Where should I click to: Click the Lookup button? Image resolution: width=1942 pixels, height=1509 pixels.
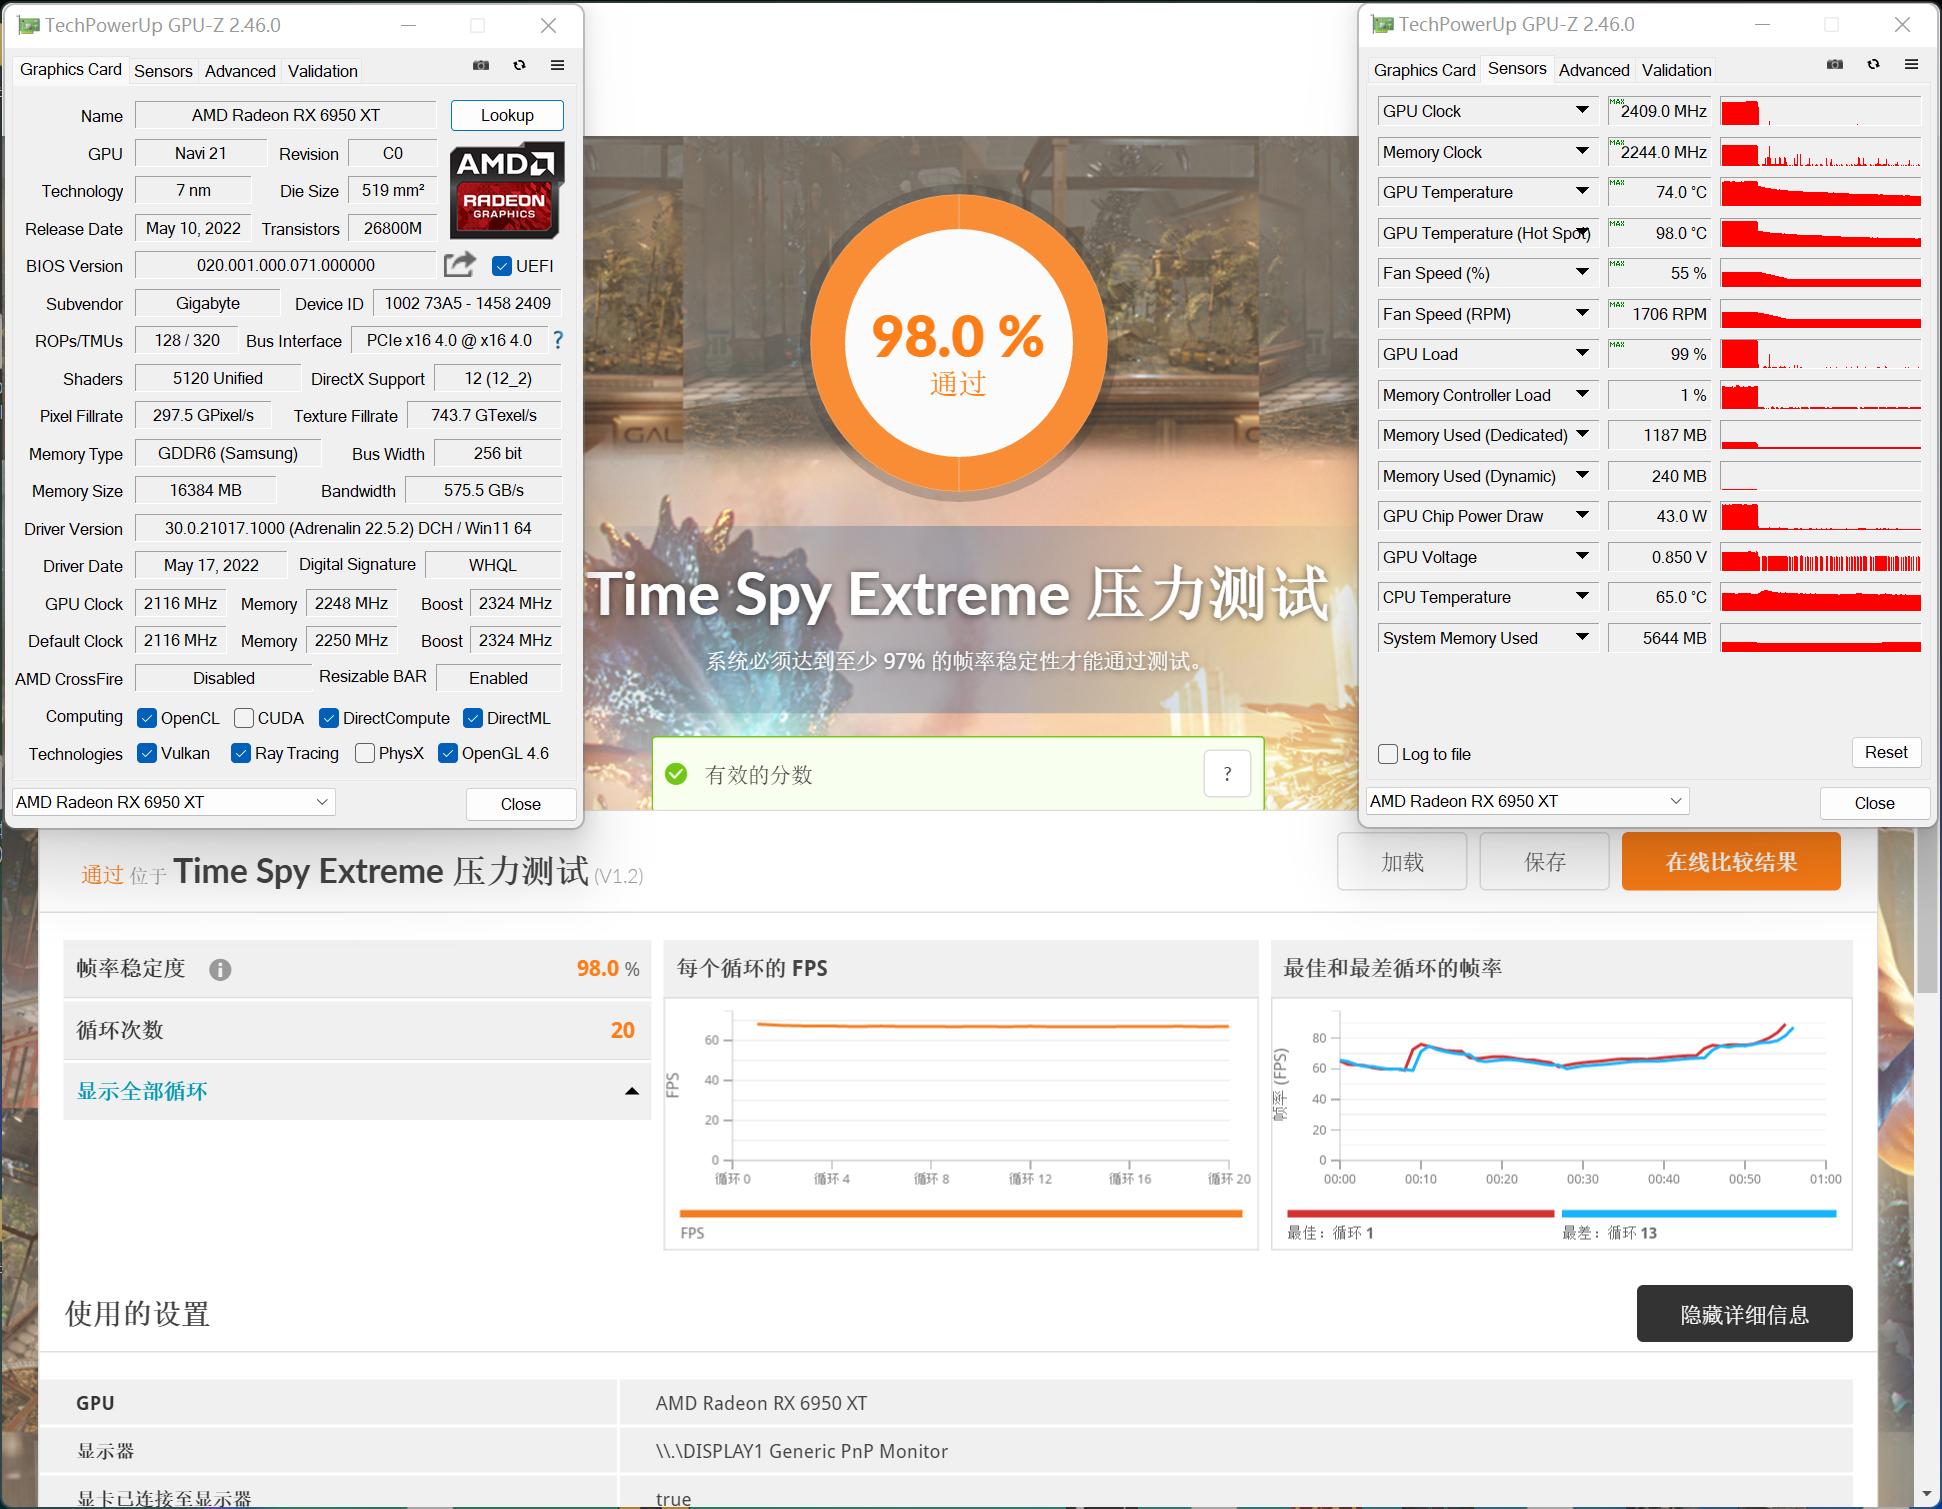(506, 114)
